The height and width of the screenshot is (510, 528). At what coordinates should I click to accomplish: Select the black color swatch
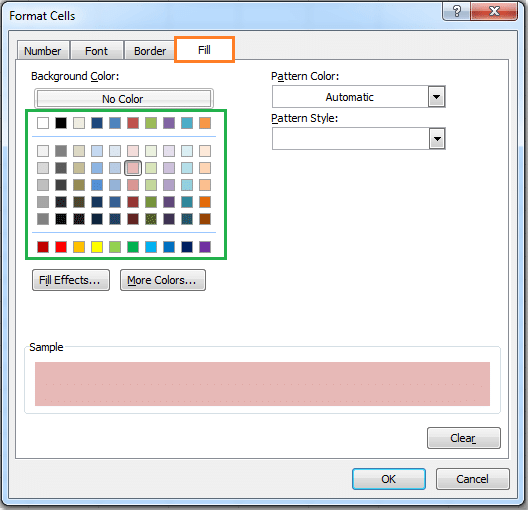61,123
